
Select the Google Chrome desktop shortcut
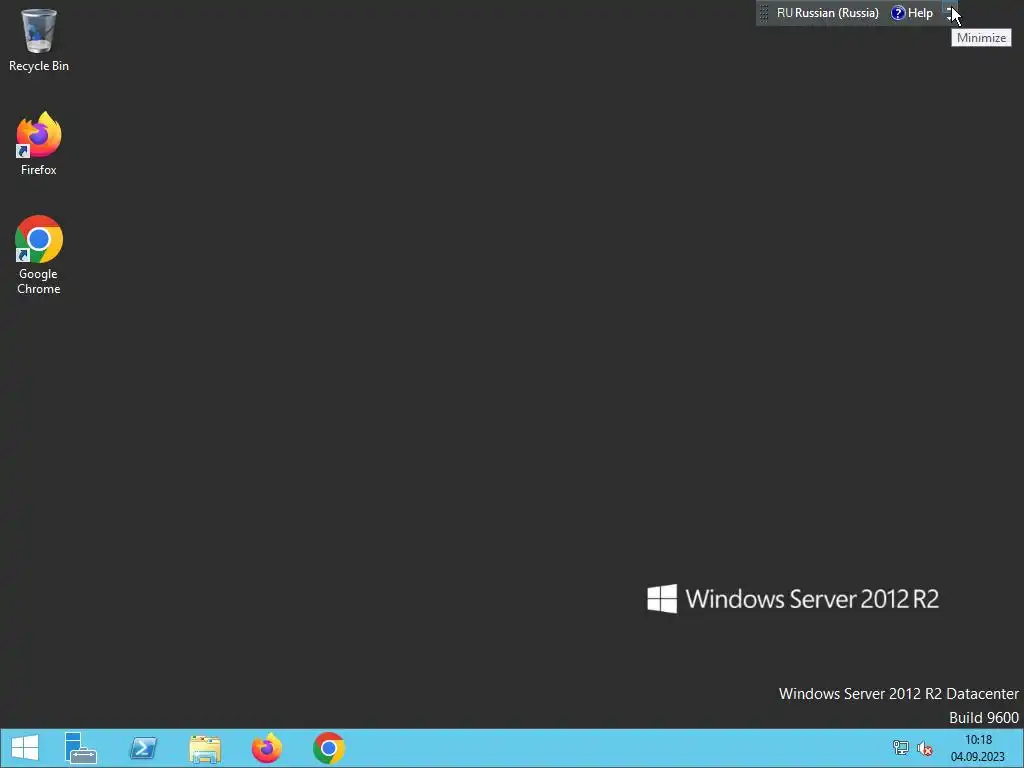click(x=39, y=255)
